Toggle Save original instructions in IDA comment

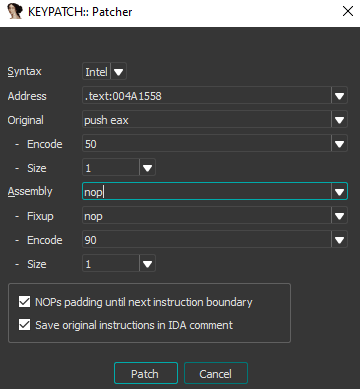click(x=24, y=325)
